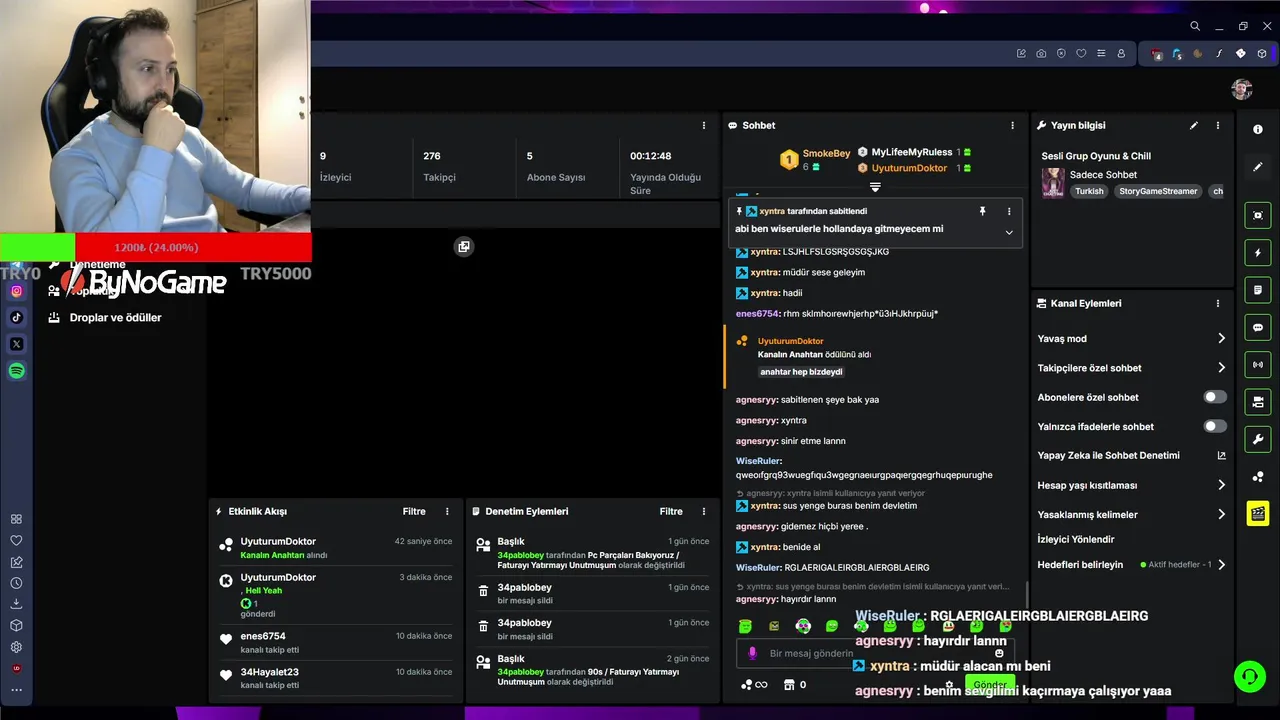The image size is (1280, 720).
Task: Expand the Yavaş mod option
Action: (x=1132, y=339)
